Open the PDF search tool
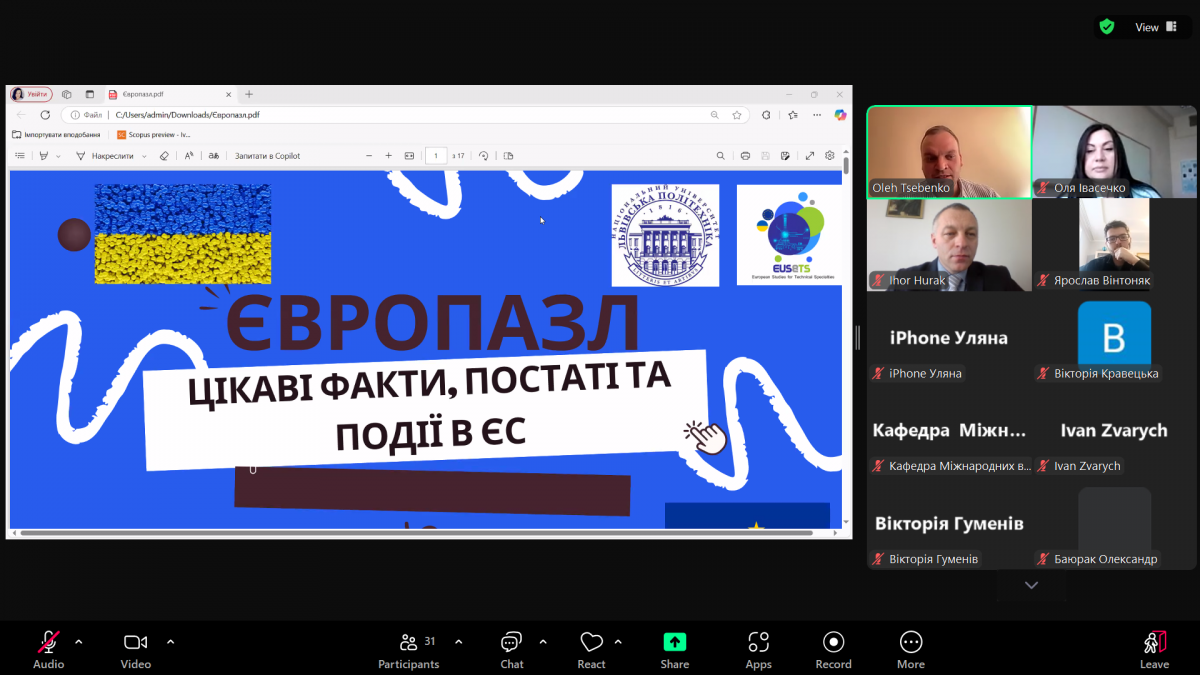The height and width of the screenshot is (675, 1200). click(721, 155)
